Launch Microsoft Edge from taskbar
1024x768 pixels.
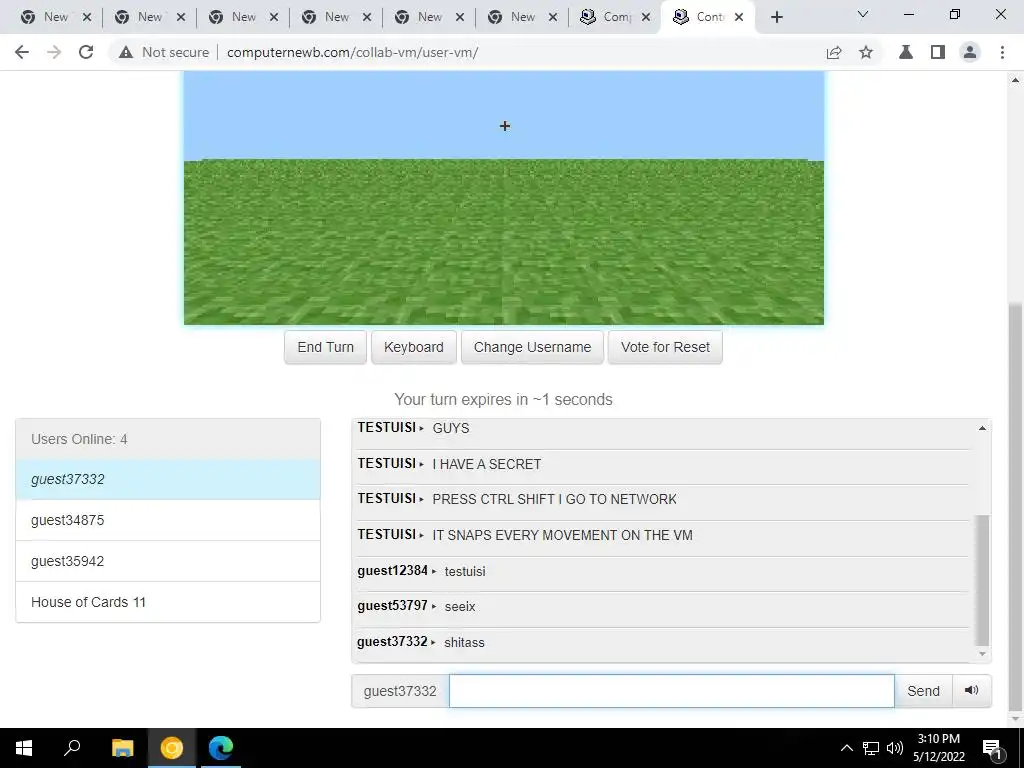coord(221,748)
